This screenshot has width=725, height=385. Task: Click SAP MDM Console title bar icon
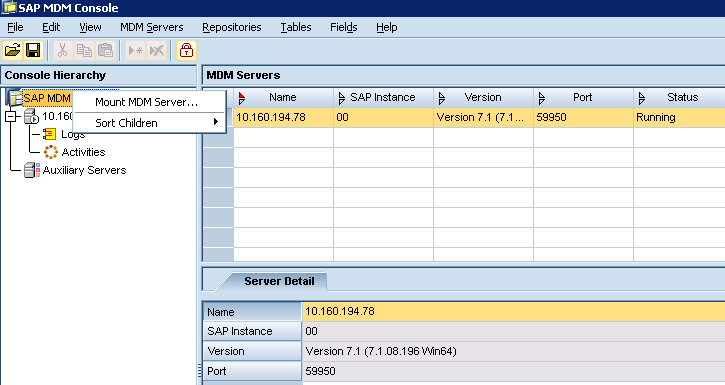8,7
